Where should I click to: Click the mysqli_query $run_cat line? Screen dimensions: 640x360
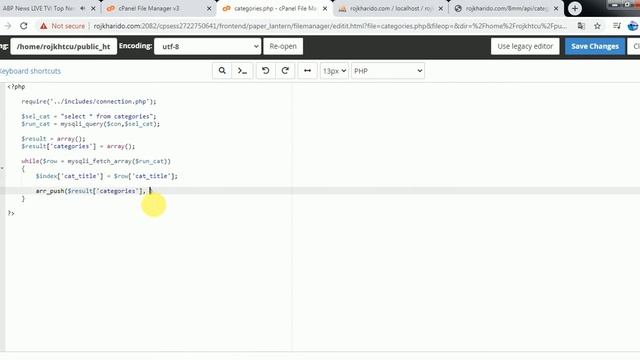[x=91, y=124]
